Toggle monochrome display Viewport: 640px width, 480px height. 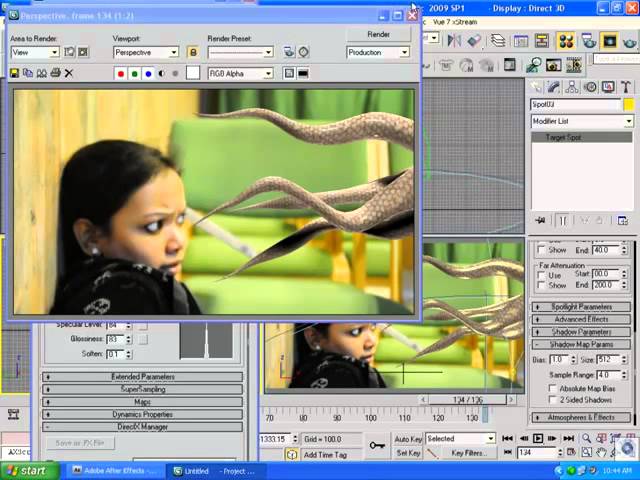[175, 74]
